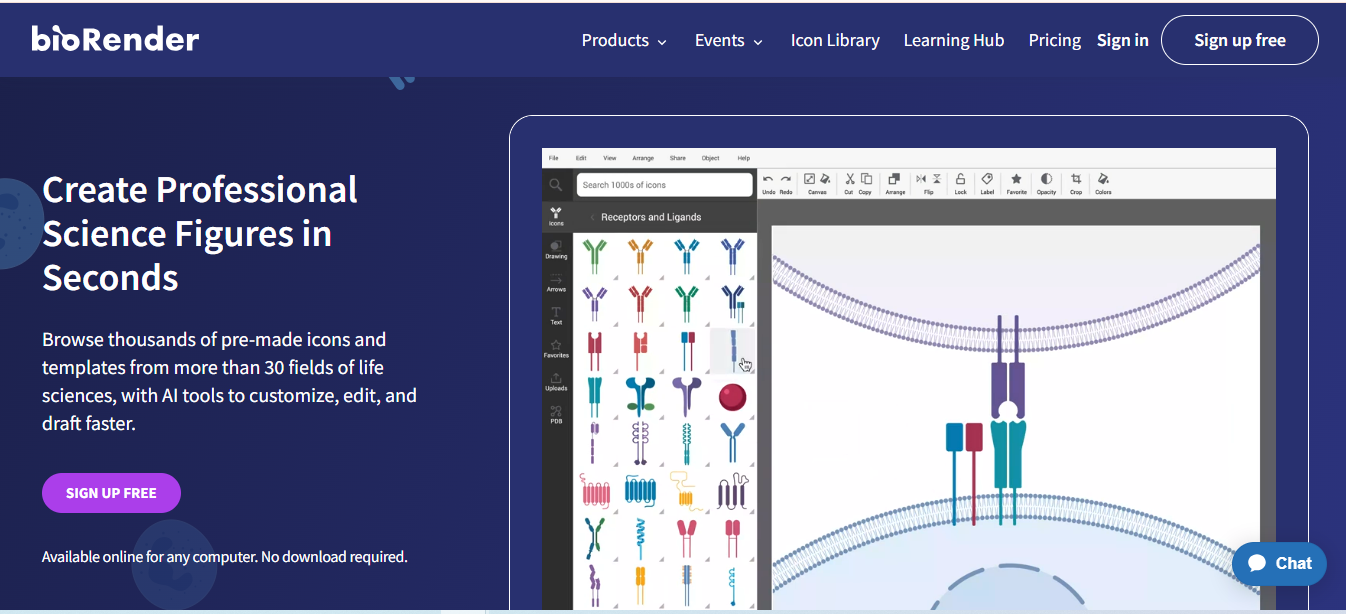Open the Edit menu in the editor
This screenshot has width=1346, height=614.
click(581, 158)
